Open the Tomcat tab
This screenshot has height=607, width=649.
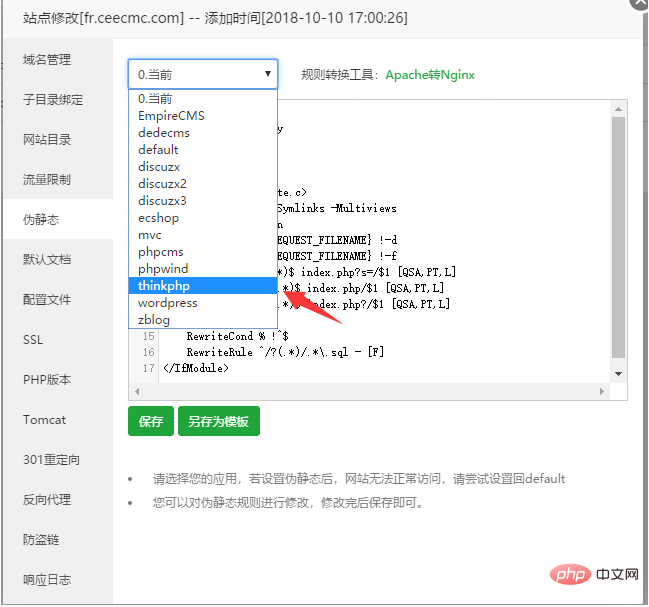[58, 420]
